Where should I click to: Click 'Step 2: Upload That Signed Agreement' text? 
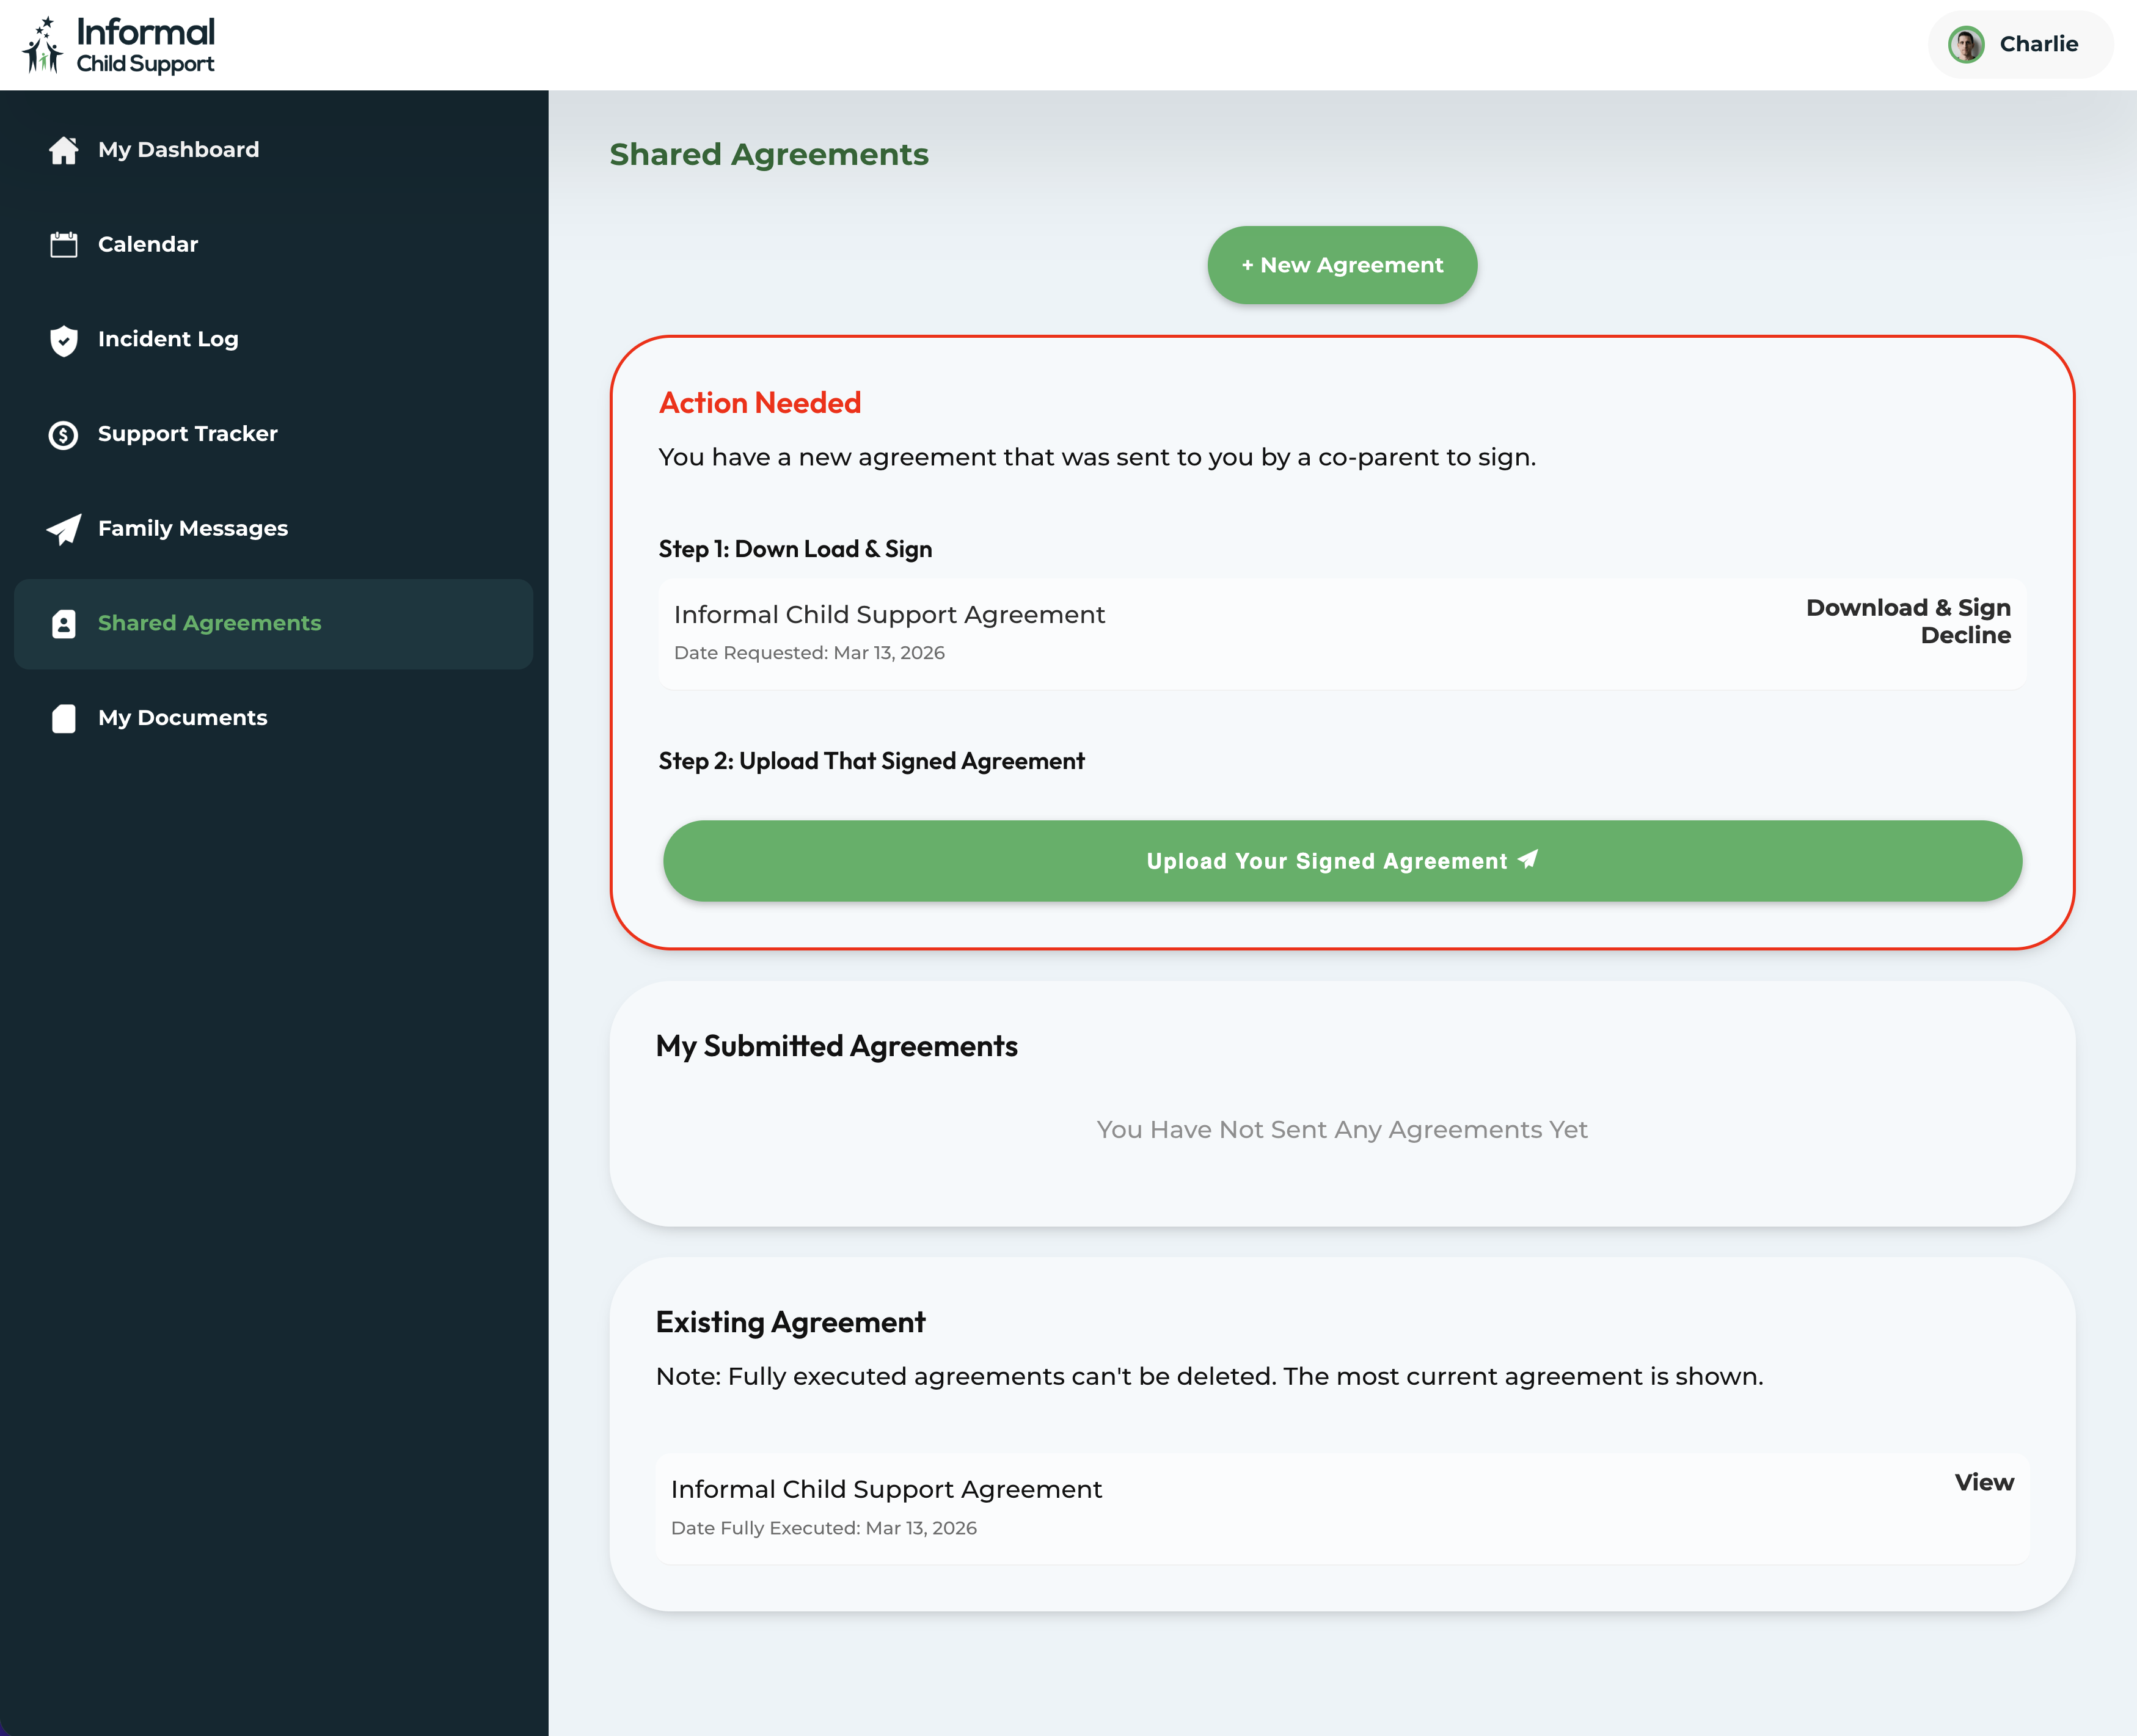871,761
